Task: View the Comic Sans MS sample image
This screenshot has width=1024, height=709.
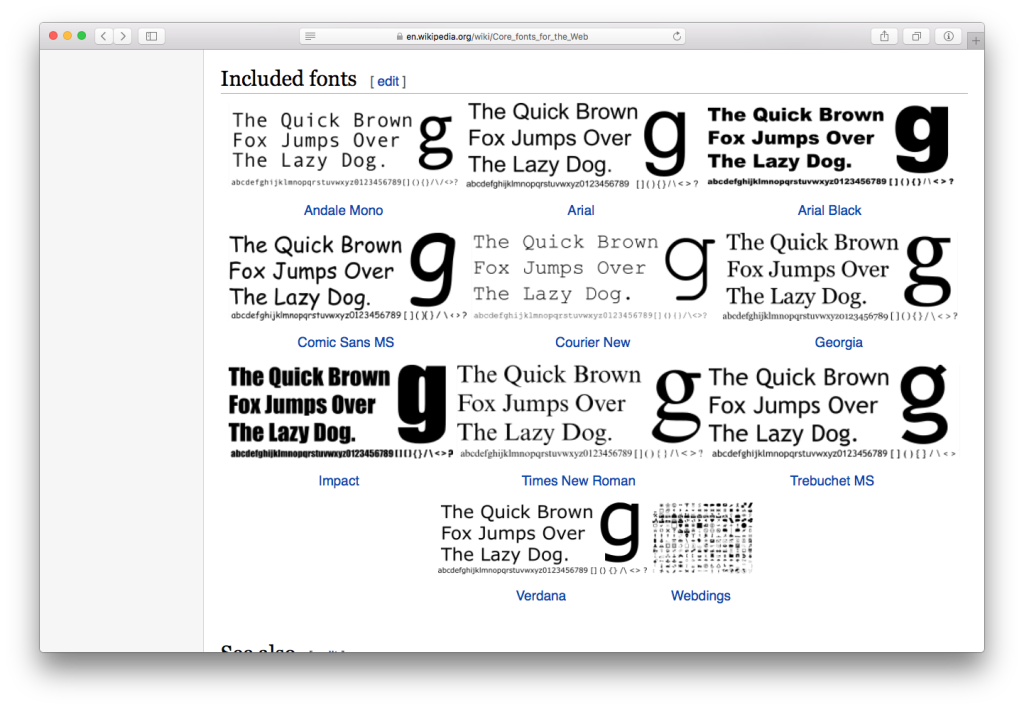Action: pos(347,277)
